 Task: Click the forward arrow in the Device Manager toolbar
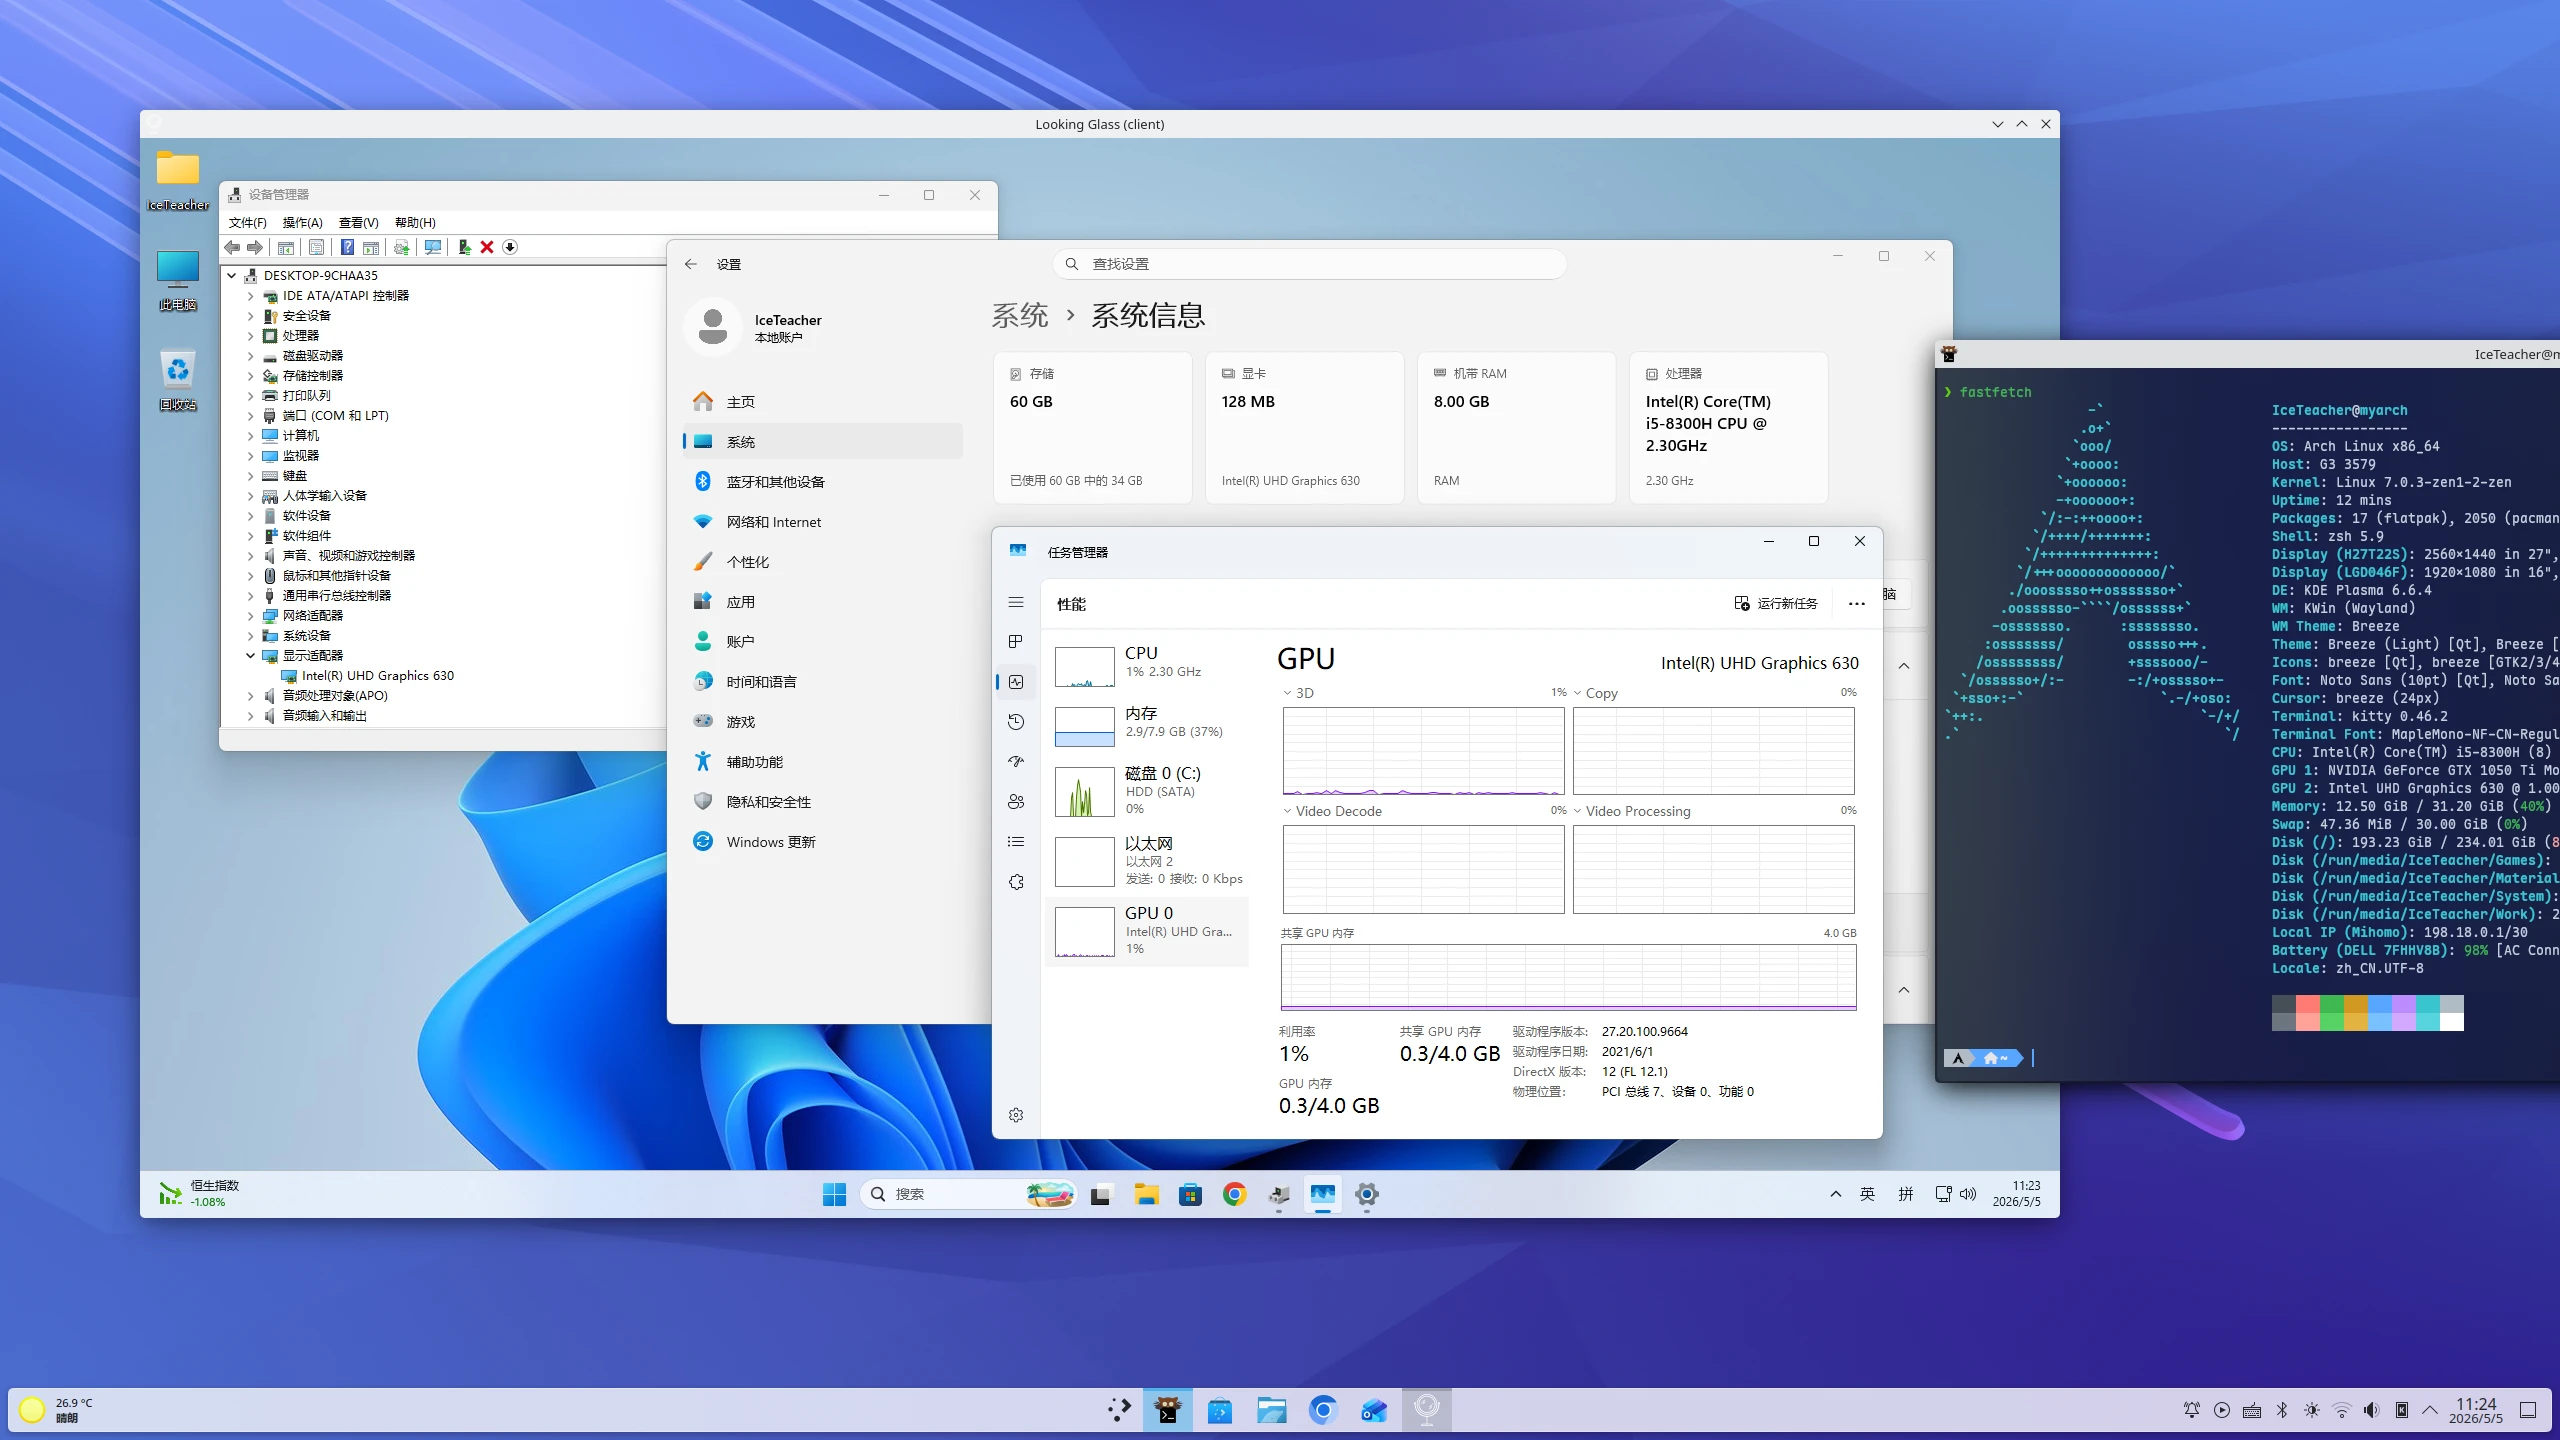255,247
